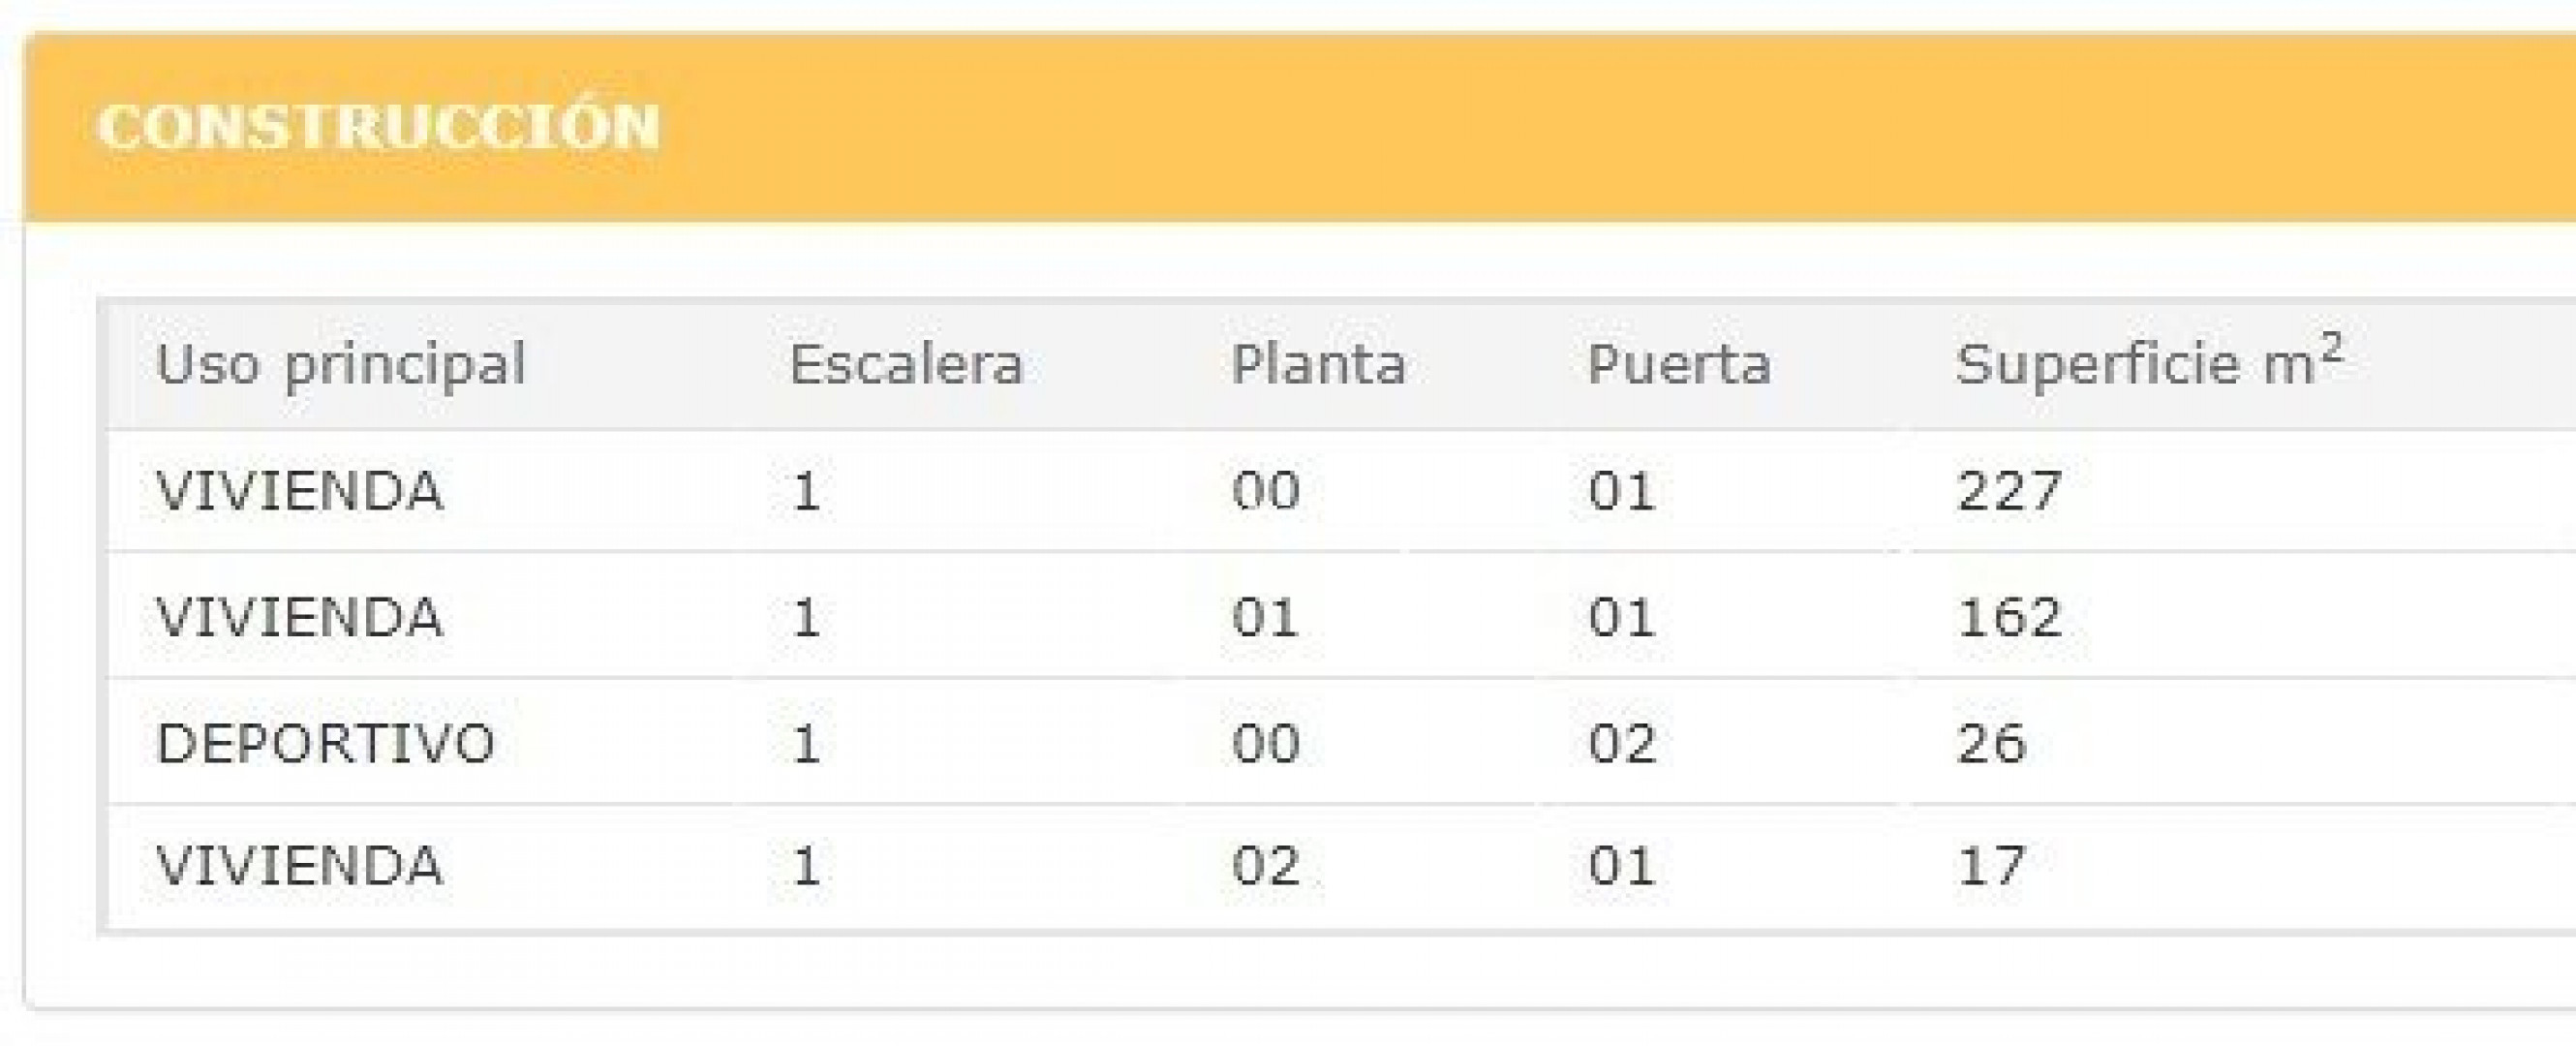Click VIVIENDA in the 162 m² row
The height and width of the screenshot is (1046, 2576).
coord(299,617)
